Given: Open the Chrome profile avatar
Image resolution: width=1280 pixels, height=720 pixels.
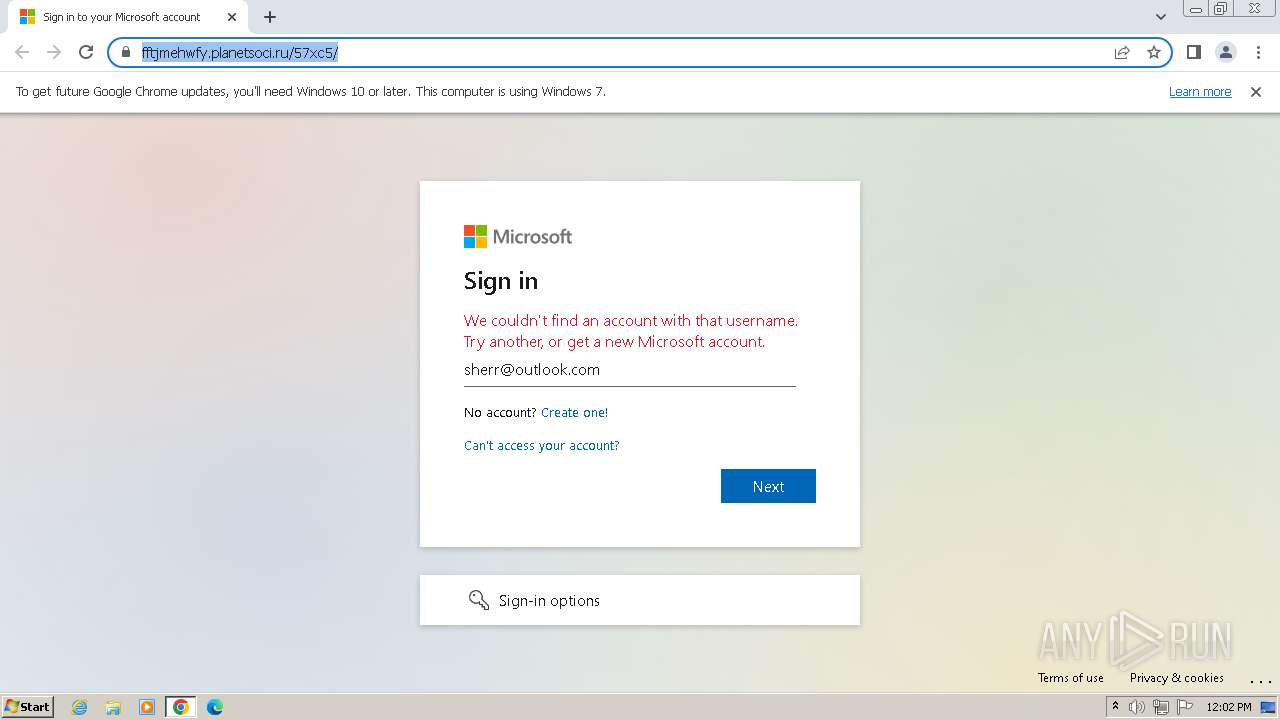Looking at the screenshot, I should tap(1225, 52).
